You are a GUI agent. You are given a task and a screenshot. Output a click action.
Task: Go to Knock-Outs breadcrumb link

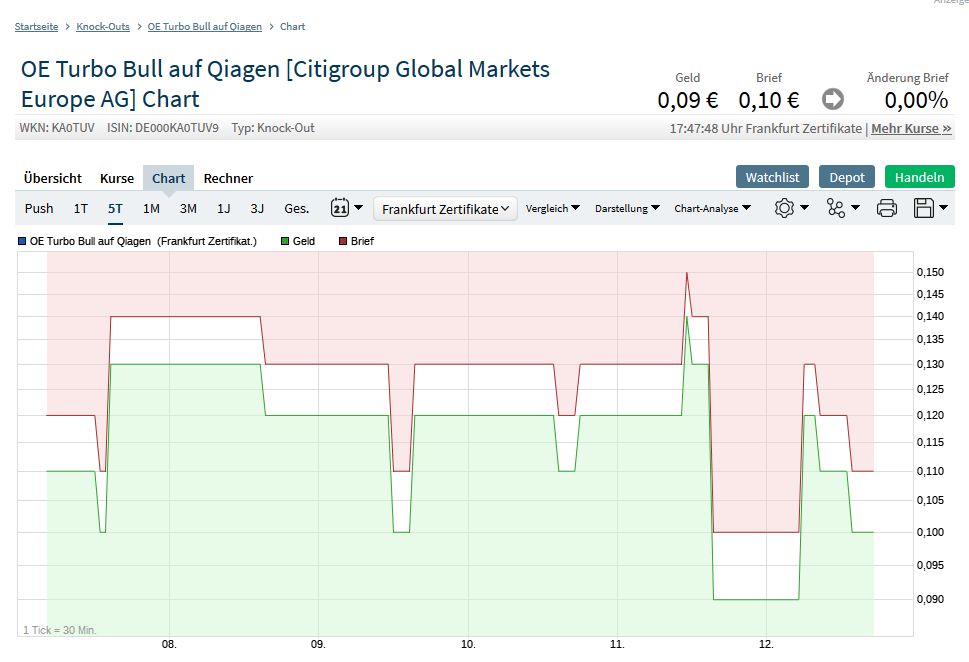pos(103,26)
